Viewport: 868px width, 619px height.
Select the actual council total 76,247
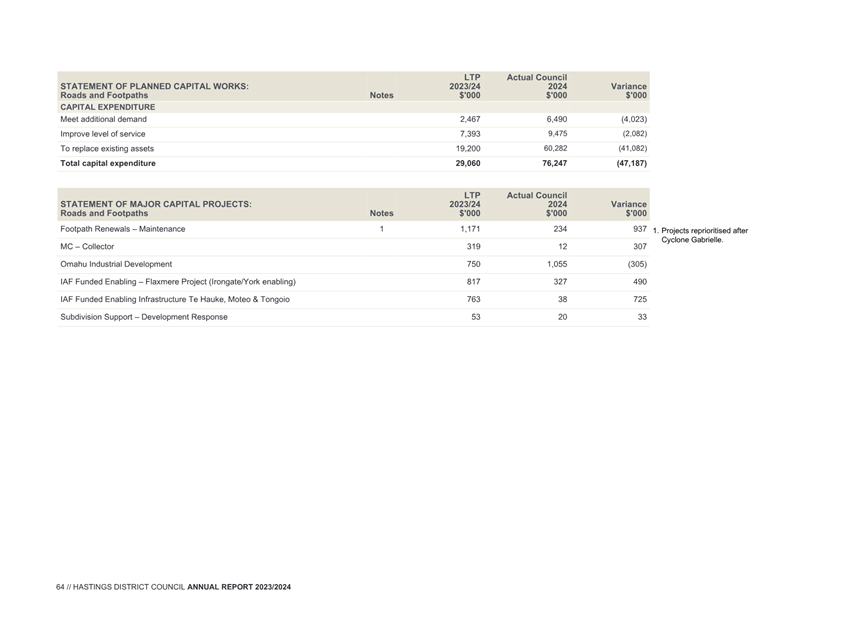[555, 163]
